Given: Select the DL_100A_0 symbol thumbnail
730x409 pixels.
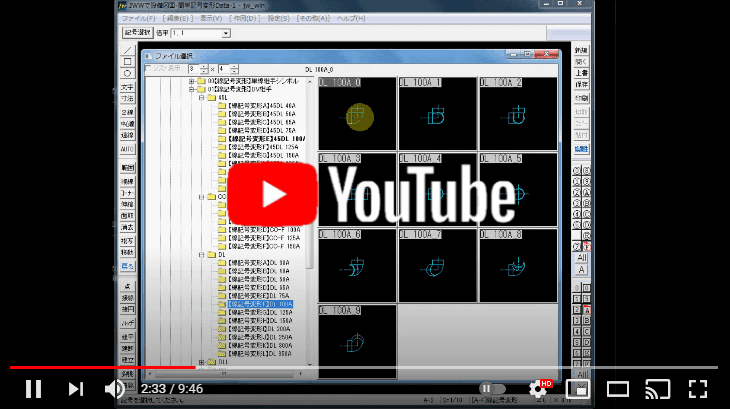Looking at the screenshot, I should tap(357, 114).
